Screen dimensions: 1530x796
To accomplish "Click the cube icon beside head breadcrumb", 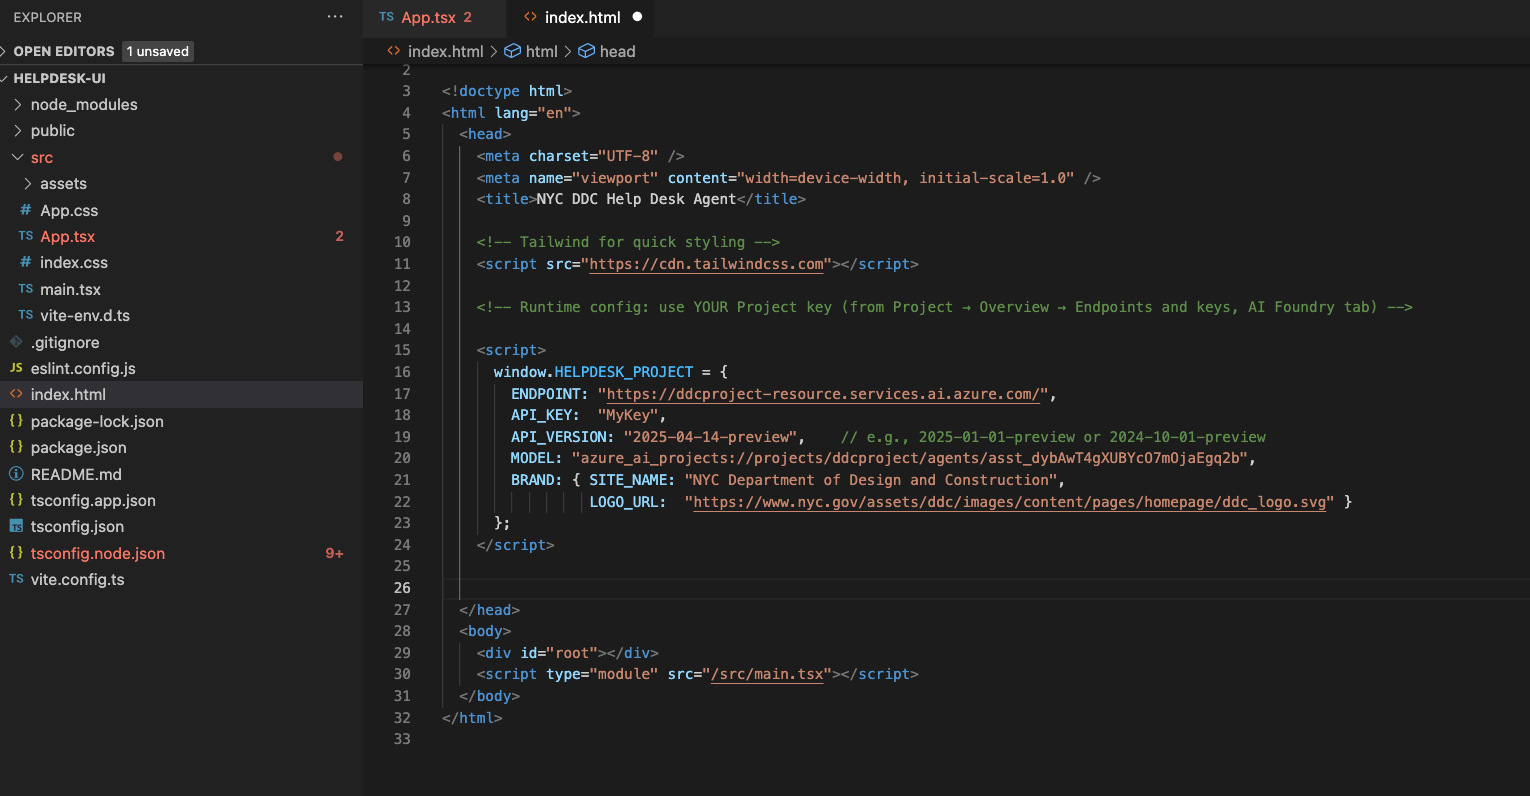I will click(x=587, y=51).
